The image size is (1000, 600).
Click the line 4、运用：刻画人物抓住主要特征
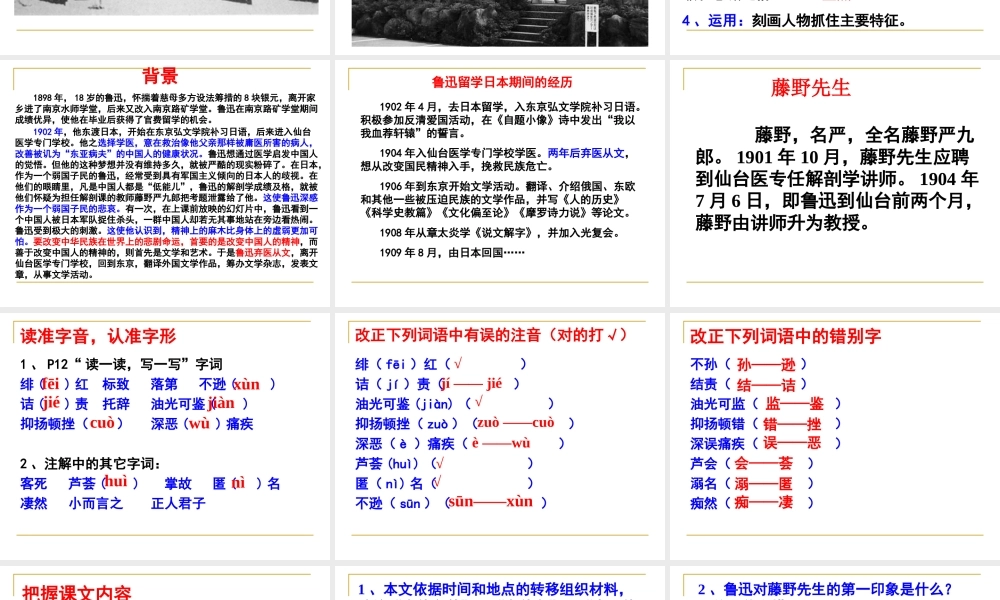click(795, 20)
